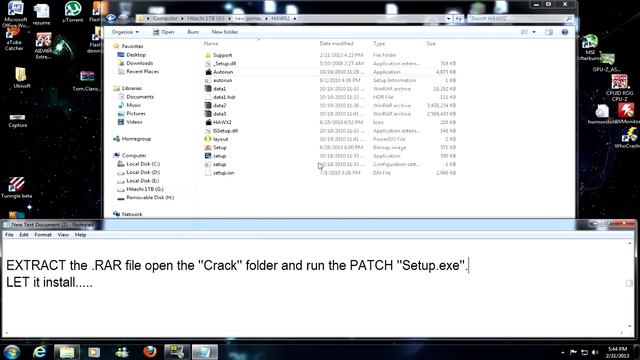Image resolution: width=640 pixels, height=360 pixels.
Task: Show the preview pane in Explorer
Action: point(549,32)
